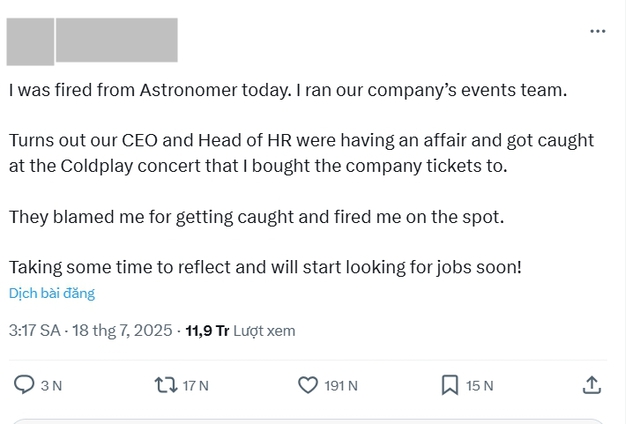This screenshot has width=640, height=424.
Task: Repost using the circular arrows icon
Action: click(x=166, y=385)
